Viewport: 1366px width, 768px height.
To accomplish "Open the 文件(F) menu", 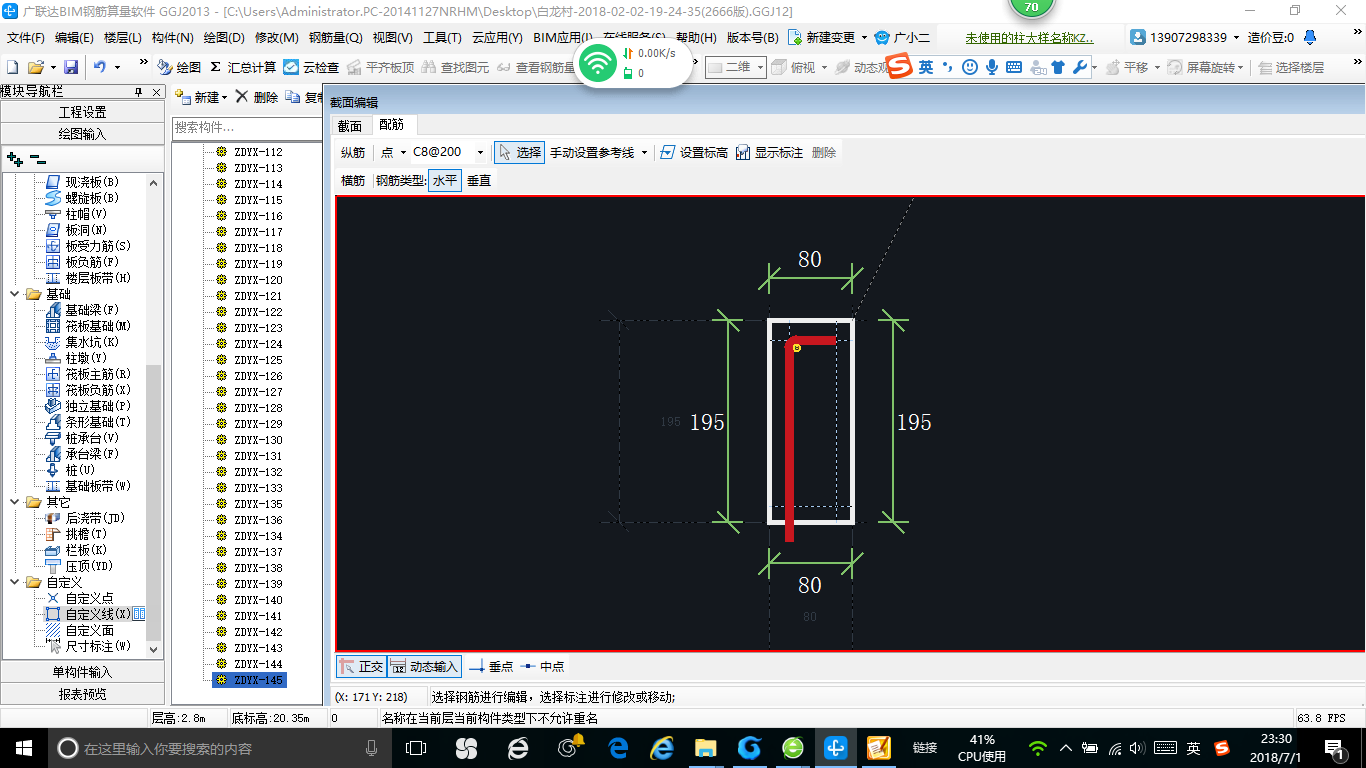I will tap(26, 38).
